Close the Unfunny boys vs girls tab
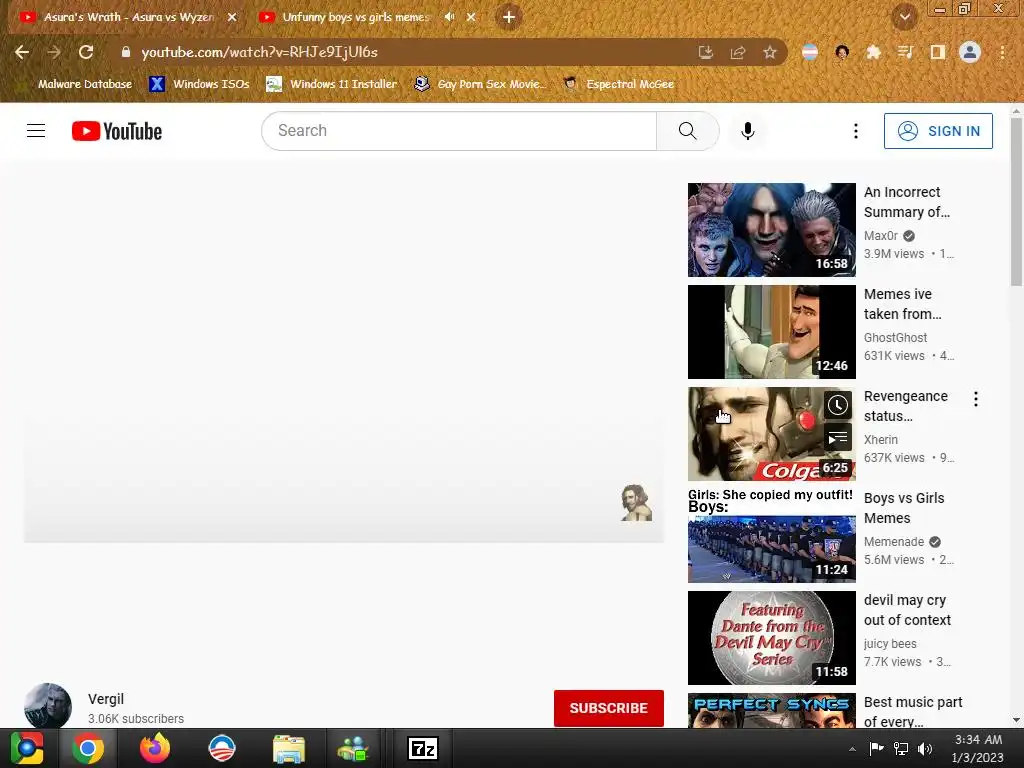This screenshot has width=1024, height=768. (x=471, y=17)
